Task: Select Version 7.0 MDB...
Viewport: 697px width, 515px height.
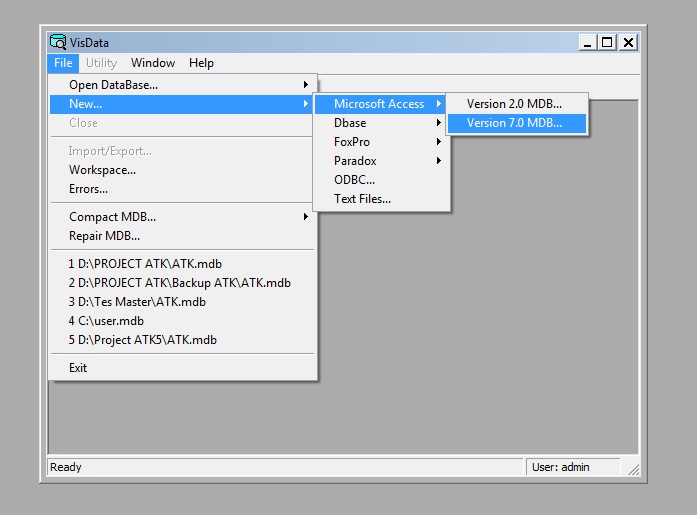Action: pos(517,123)
